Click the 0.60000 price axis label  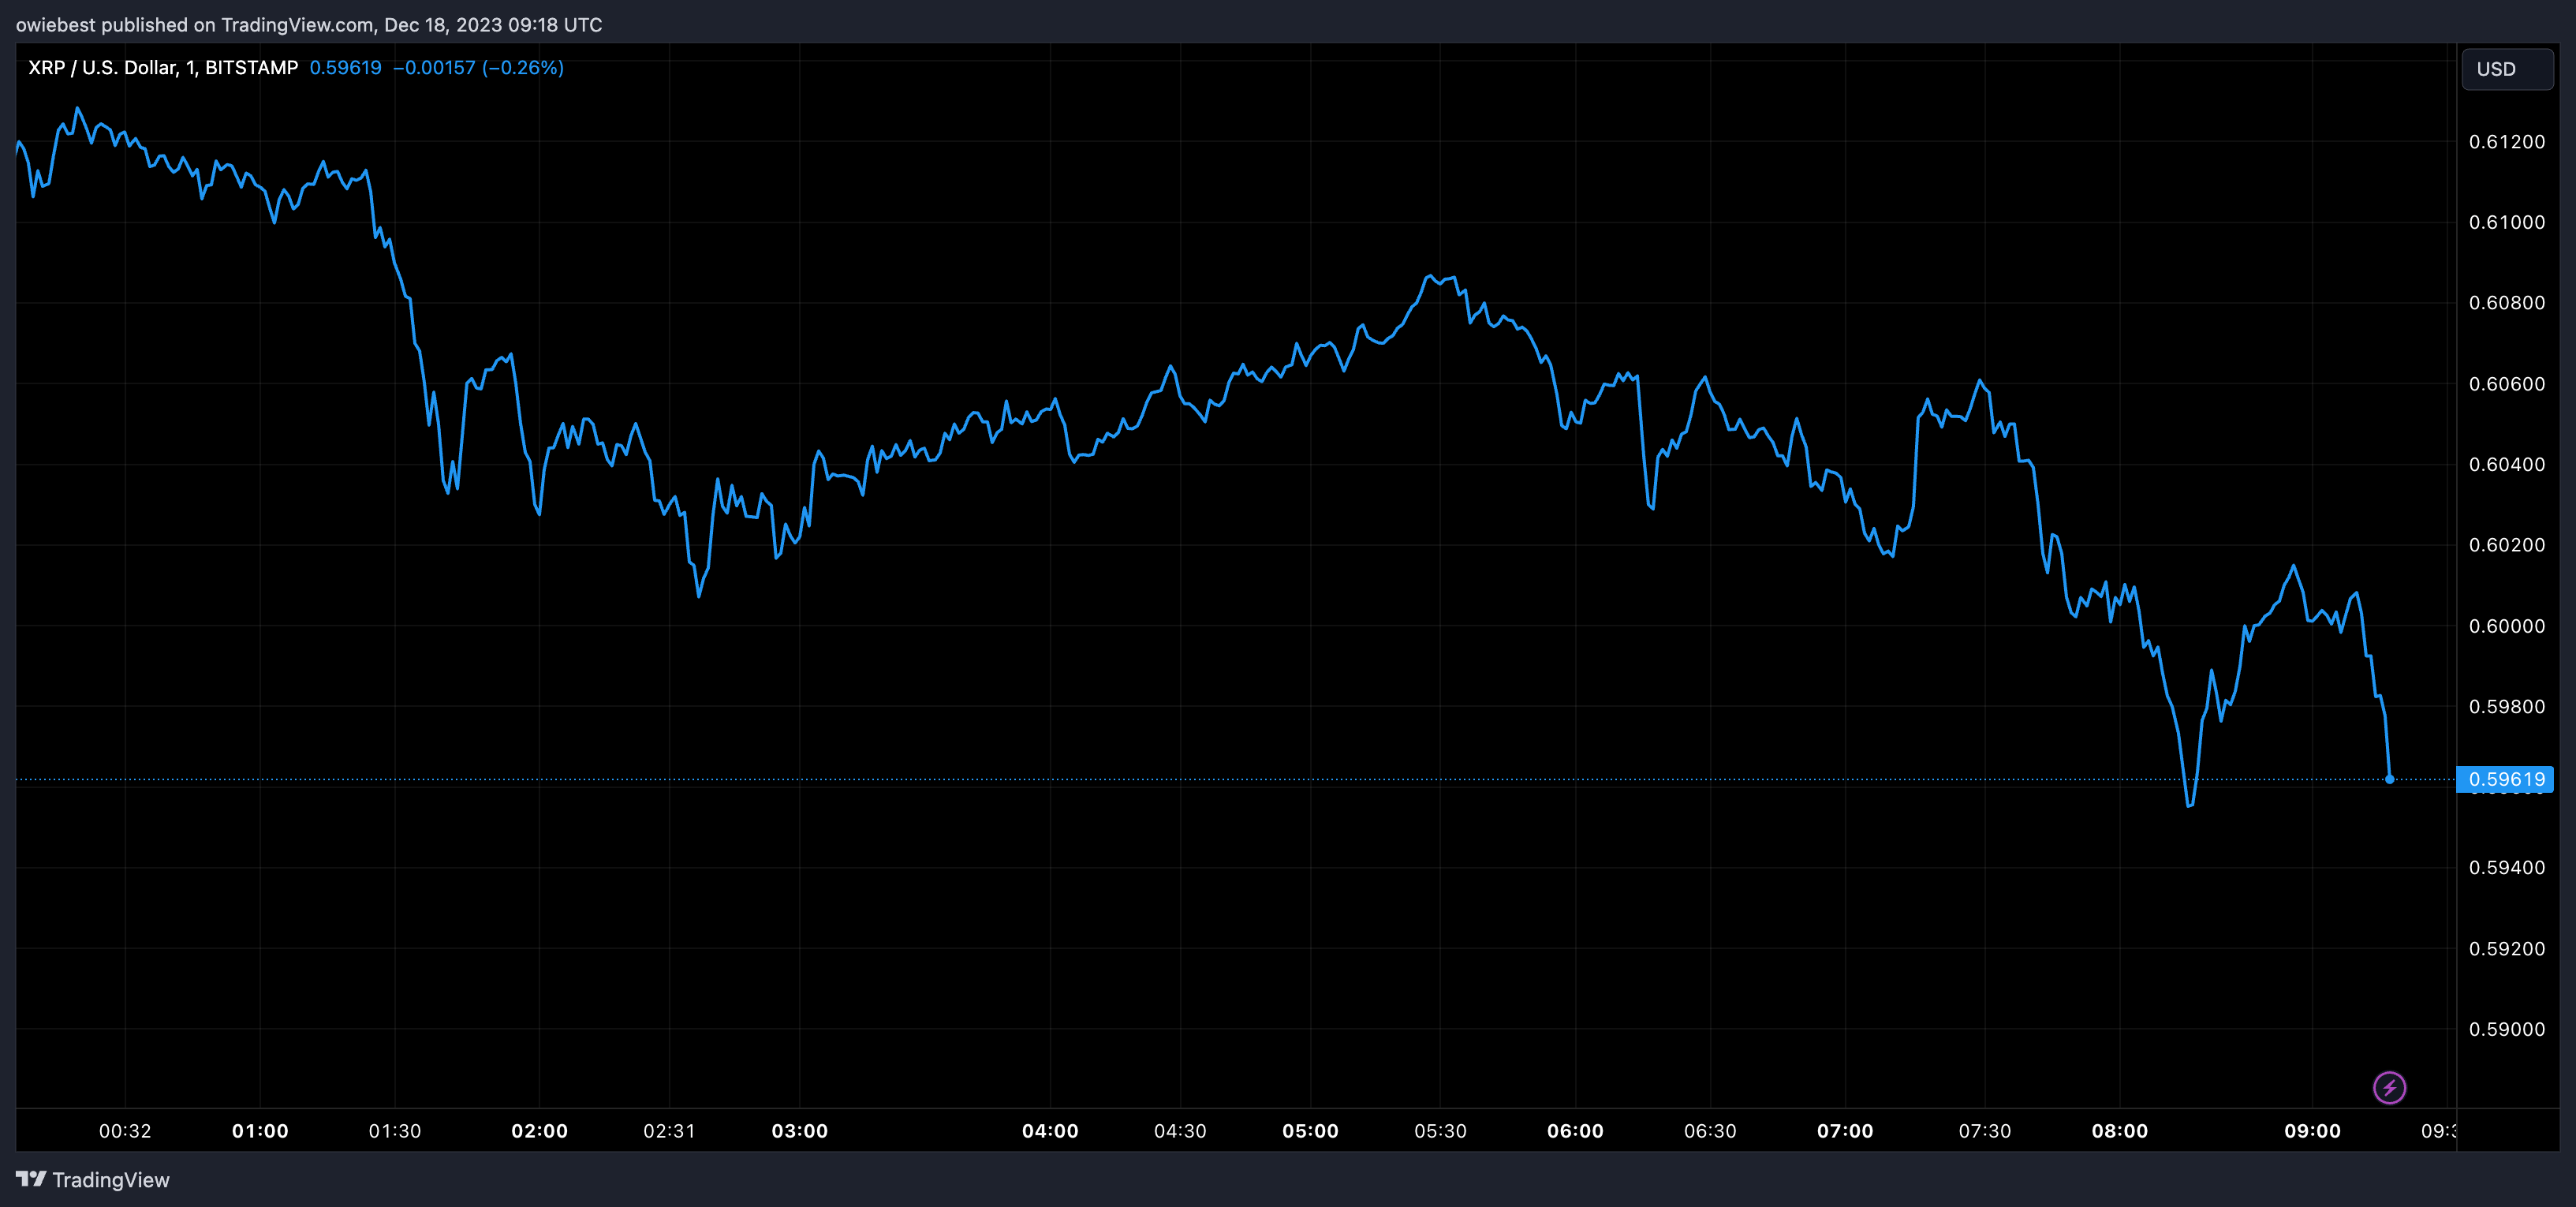[x=2507, y=626]
